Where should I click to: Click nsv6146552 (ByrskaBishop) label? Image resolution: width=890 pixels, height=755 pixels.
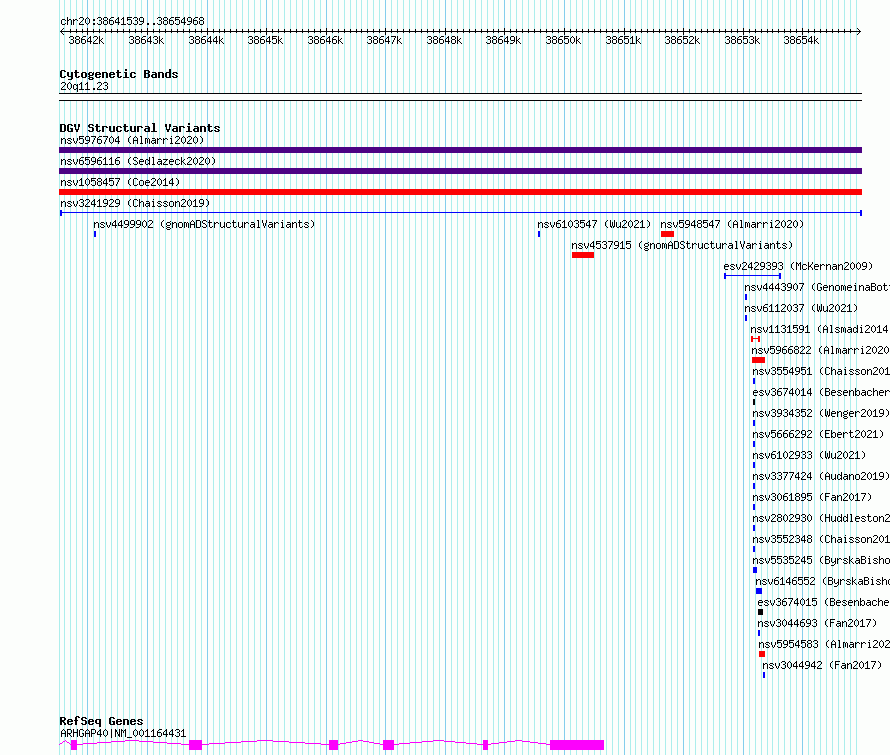(x=822, y=581)
